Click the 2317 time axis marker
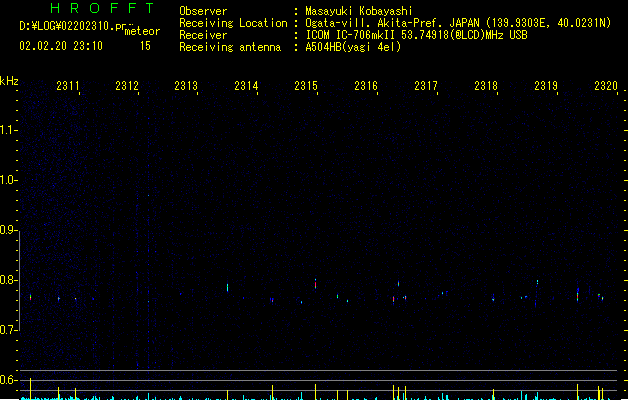Viewport: 629px width, 400px height. coord(426,86)
